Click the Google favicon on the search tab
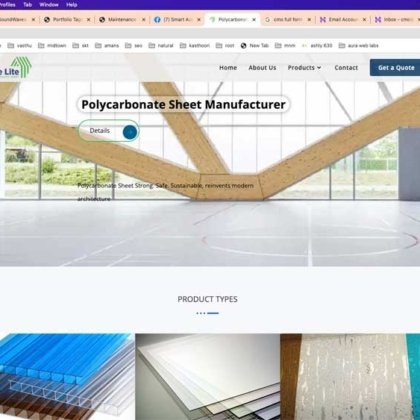Viewport: 420px width, 420px height. point(267,20)
